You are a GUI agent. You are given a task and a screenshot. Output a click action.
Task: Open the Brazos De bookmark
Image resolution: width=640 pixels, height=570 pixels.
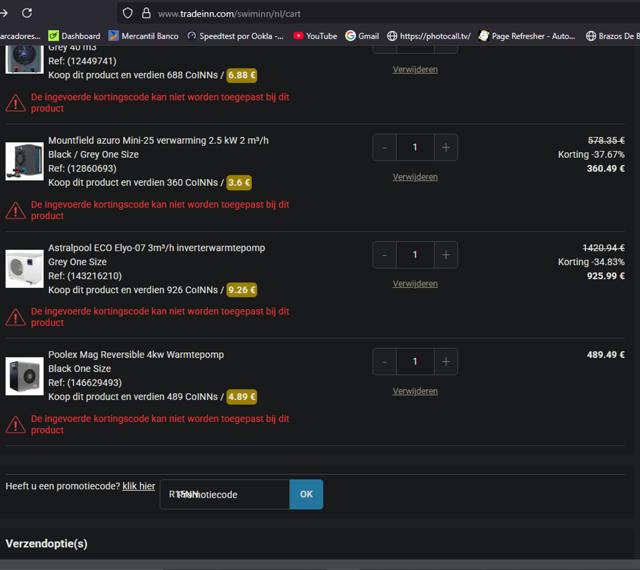pyautogui.click(x=613, y=36)
